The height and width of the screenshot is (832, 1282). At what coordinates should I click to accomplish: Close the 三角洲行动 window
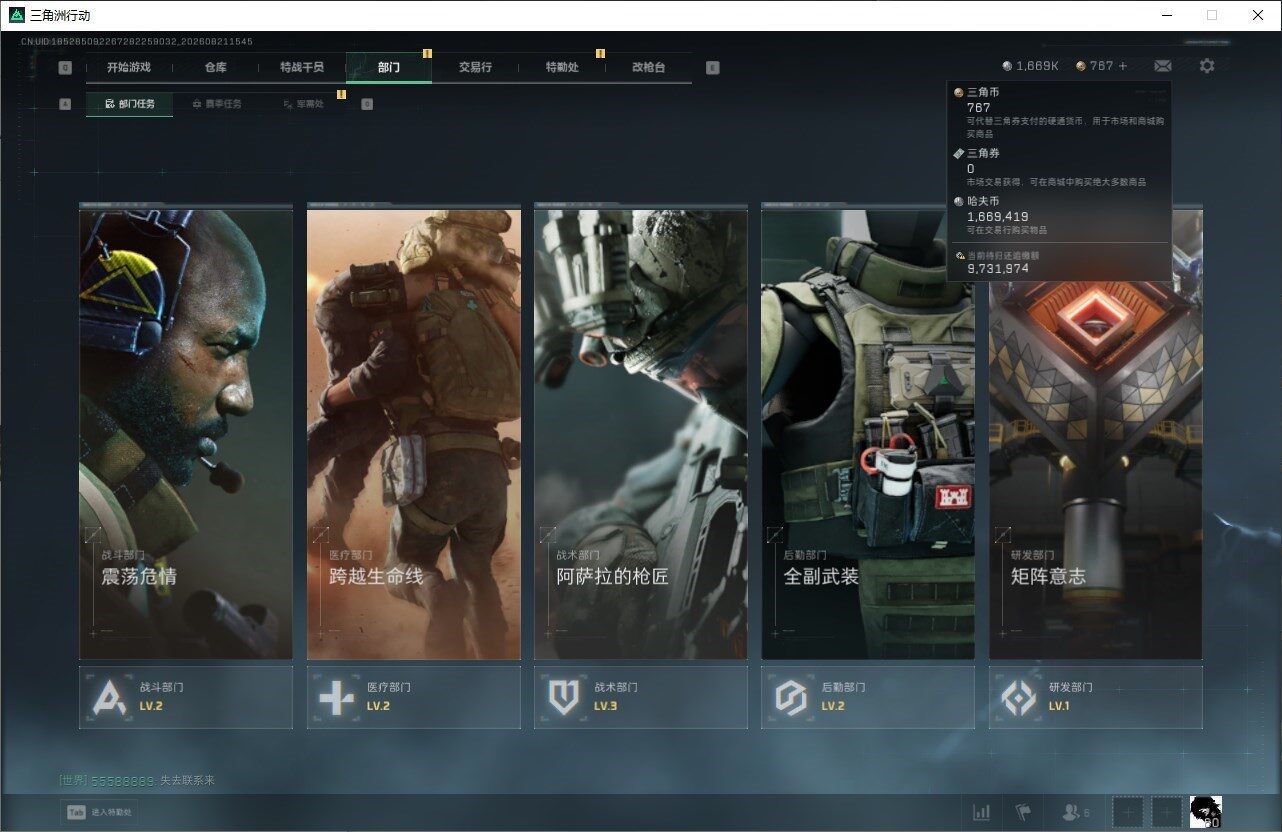[x=1258, y=15]
